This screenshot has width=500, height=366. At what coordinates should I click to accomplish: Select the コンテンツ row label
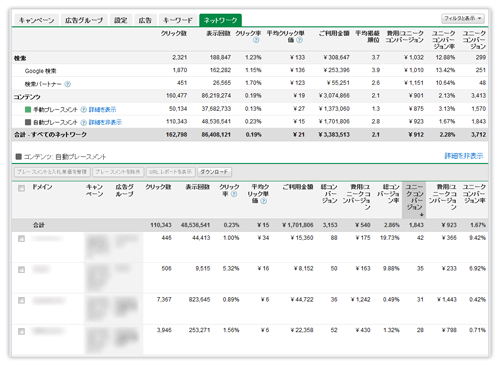tap(27, 97)
